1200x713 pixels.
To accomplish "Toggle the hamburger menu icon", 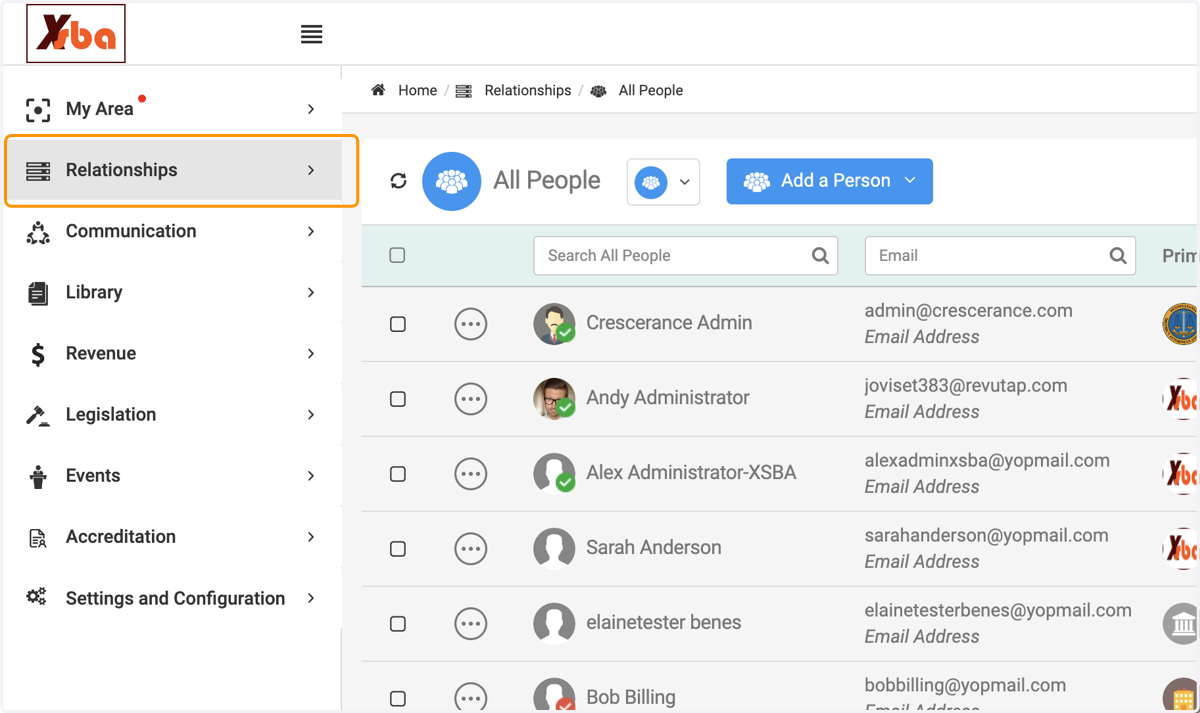I will point(312,34).
